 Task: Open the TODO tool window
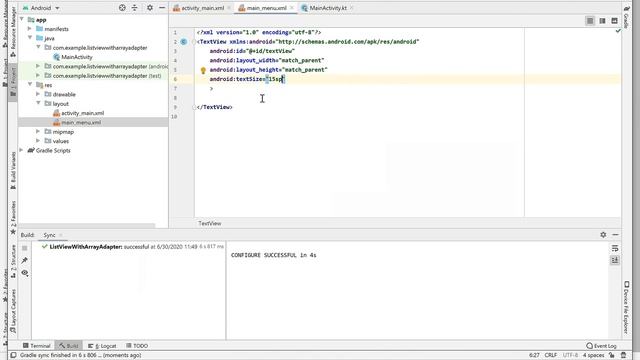pos(137,346)
